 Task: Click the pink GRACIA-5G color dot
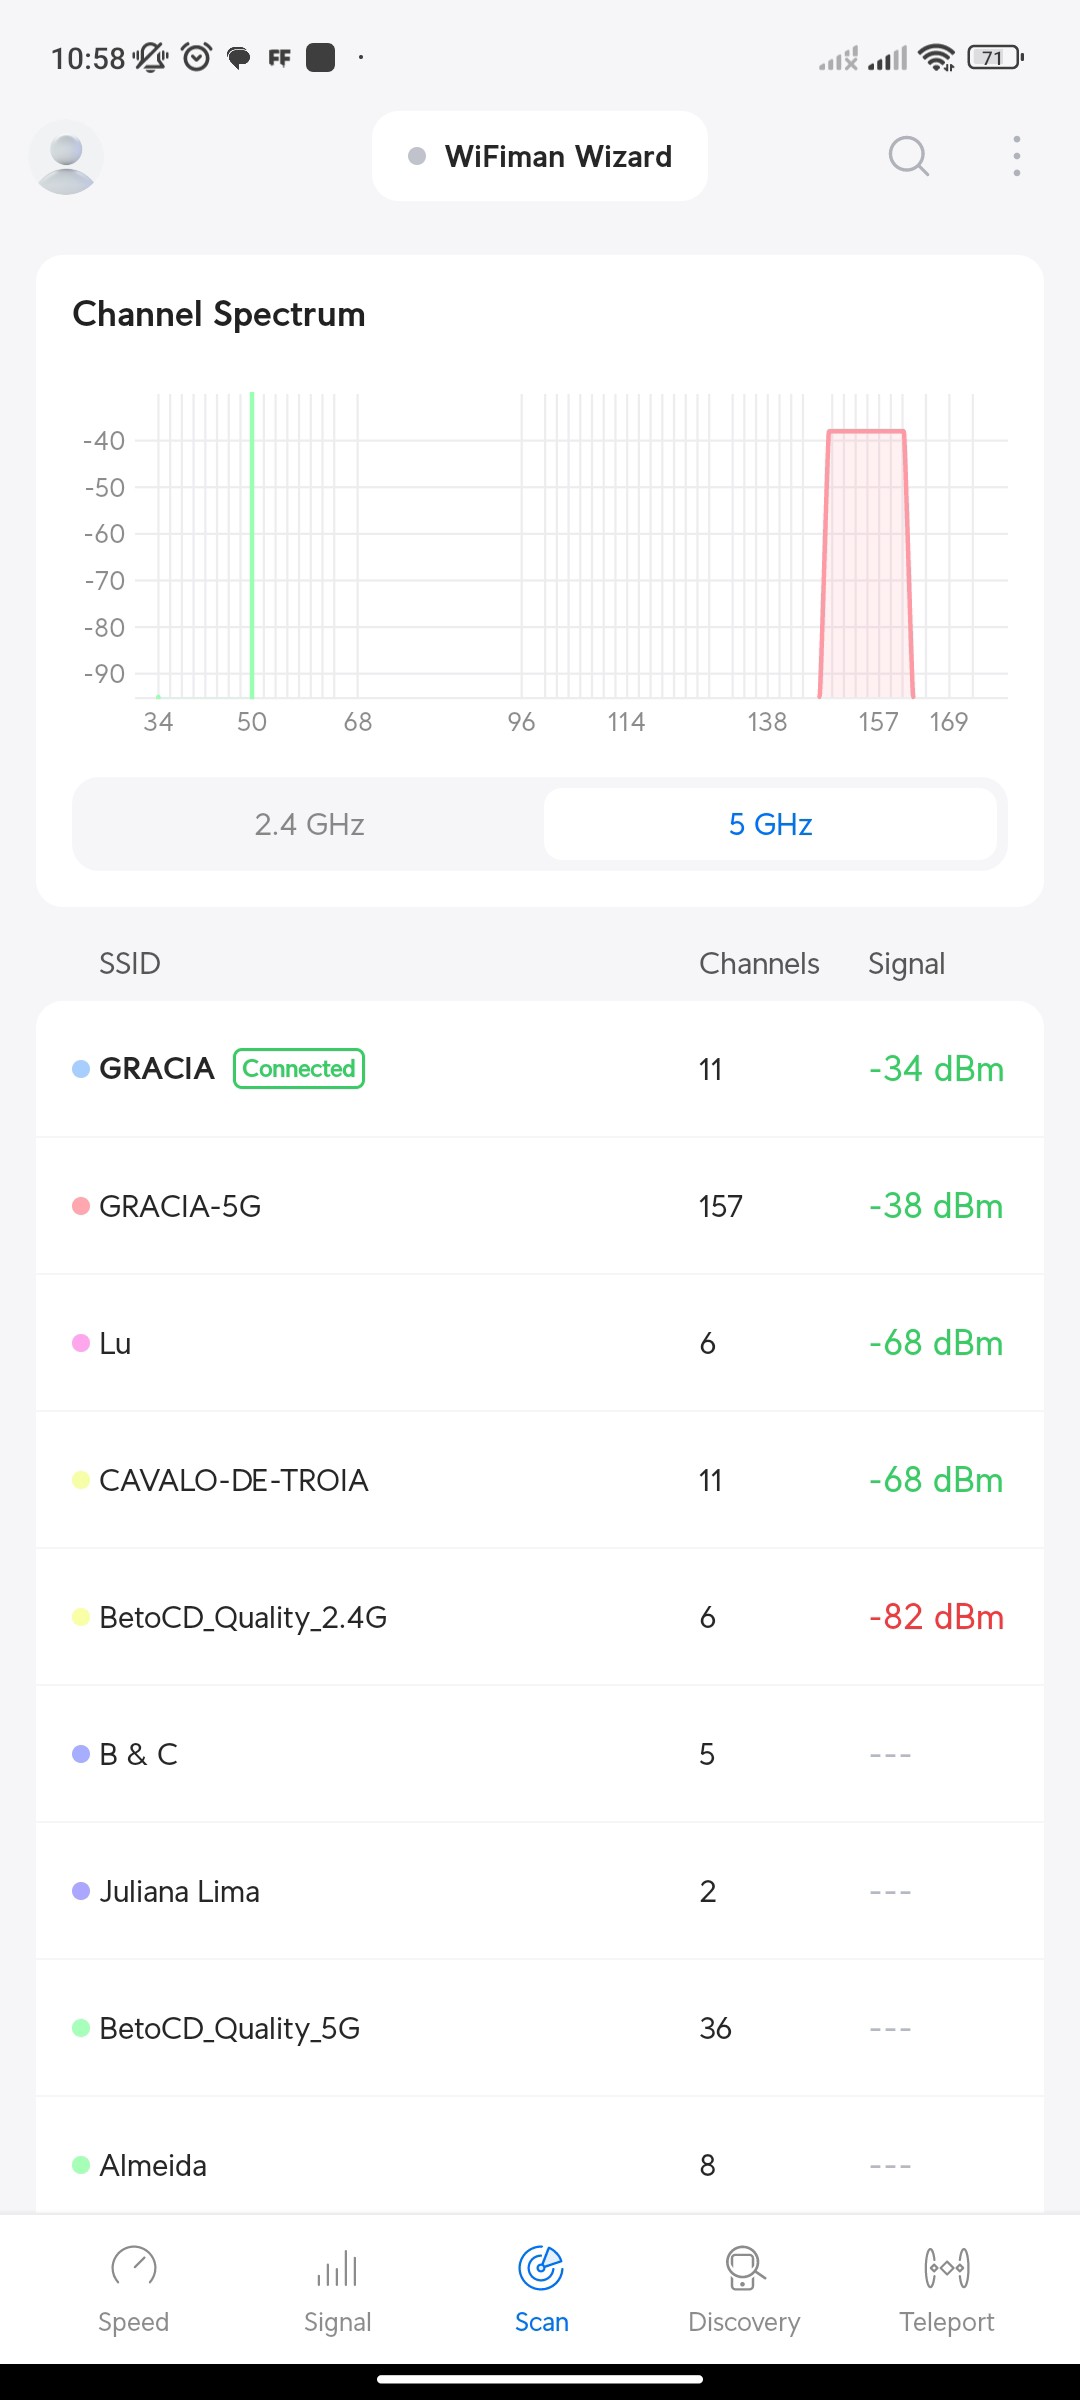click(81, 1206)
